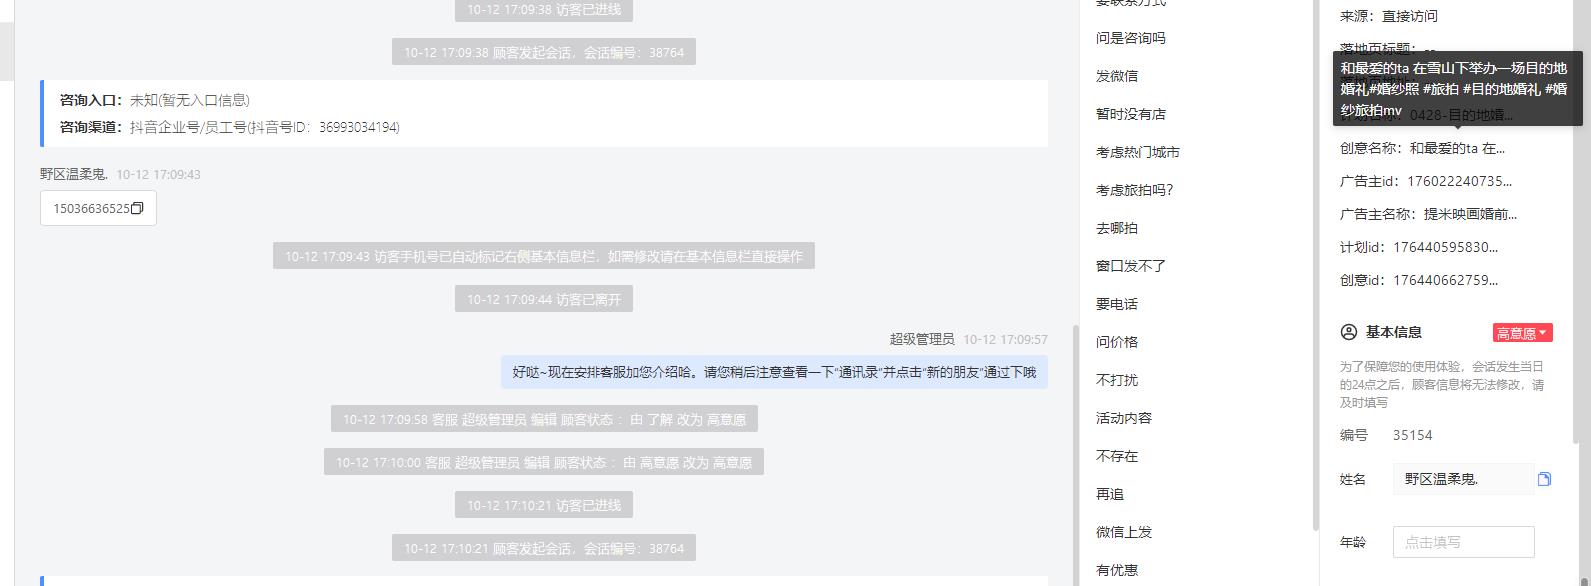
Task: Pick the 考虑热门城市 quick reply
Action: tap(1138, 152)
